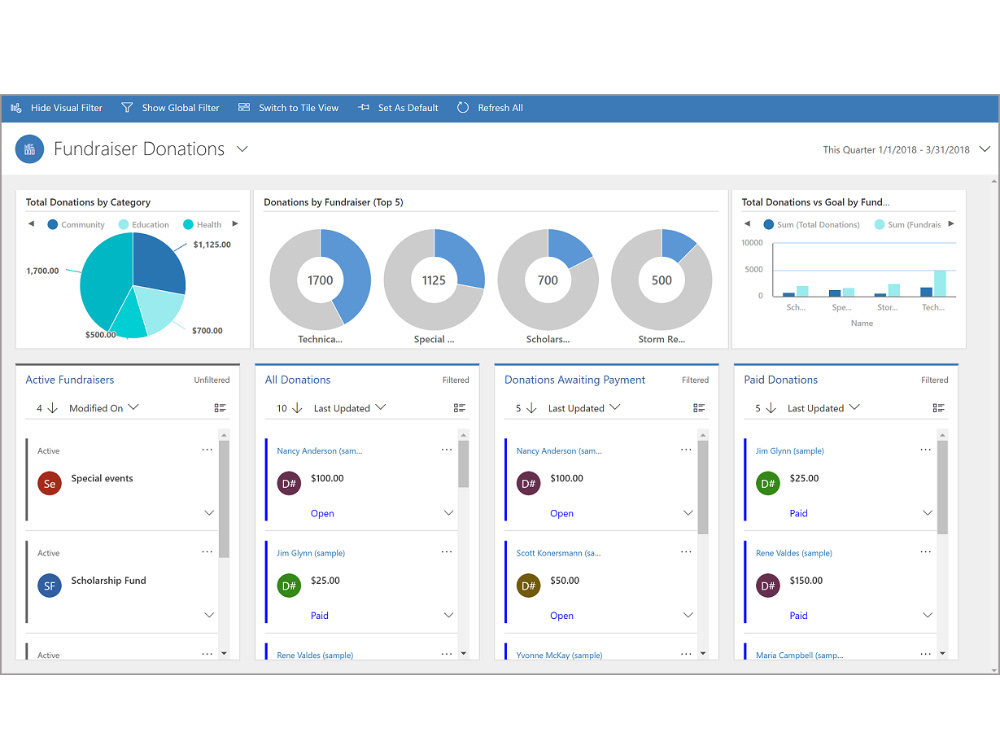Reverse sort direction arrow in Donations Awaiting Payment
1000x750 pixels.
pos(531,408)
